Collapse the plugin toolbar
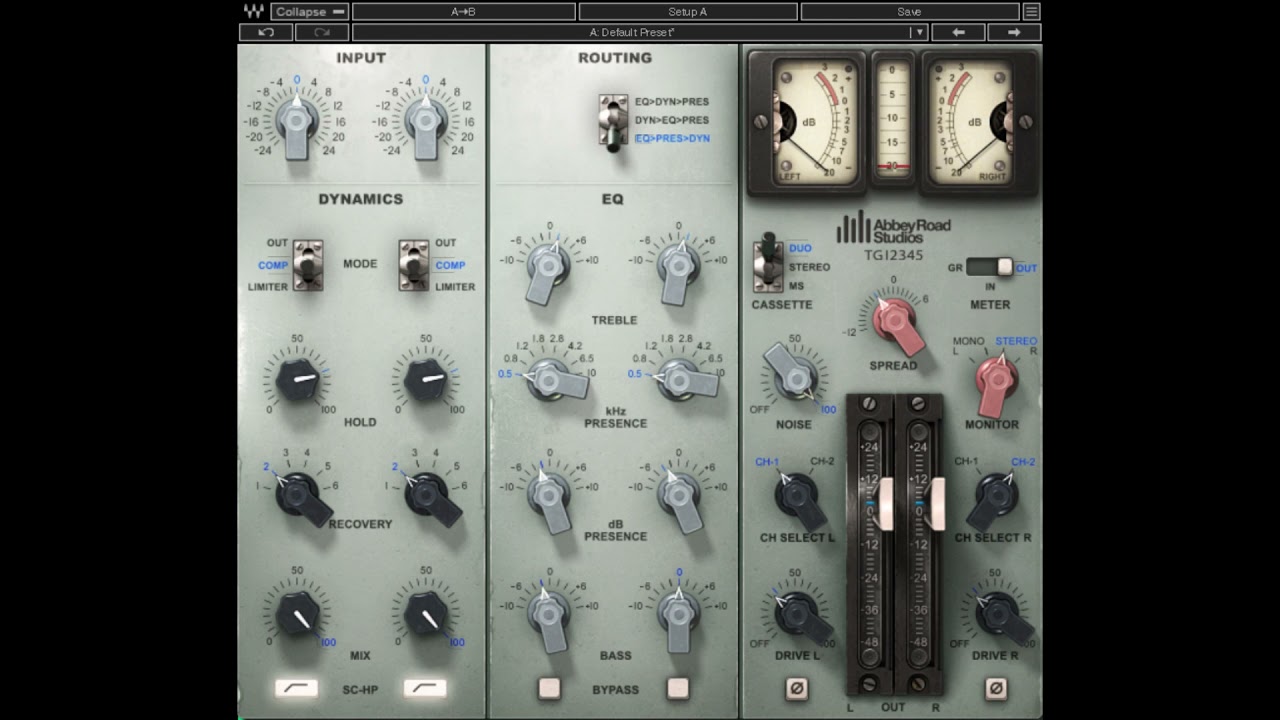 point(310,12)
